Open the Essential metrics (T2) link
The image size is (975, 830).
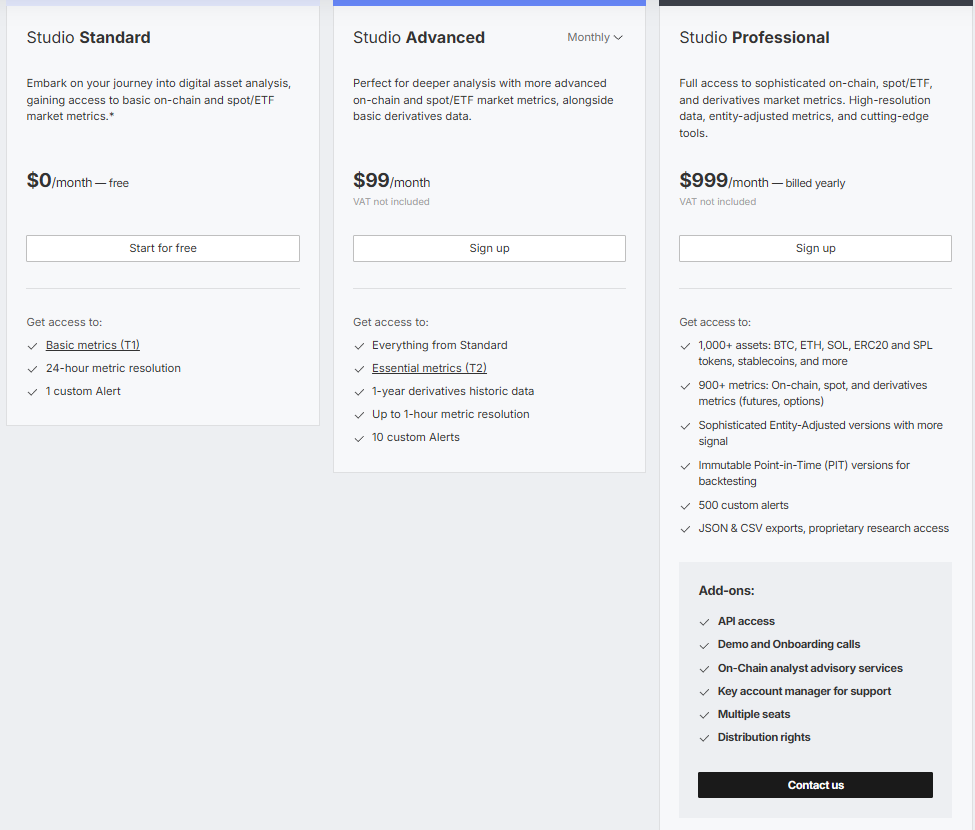429,368
